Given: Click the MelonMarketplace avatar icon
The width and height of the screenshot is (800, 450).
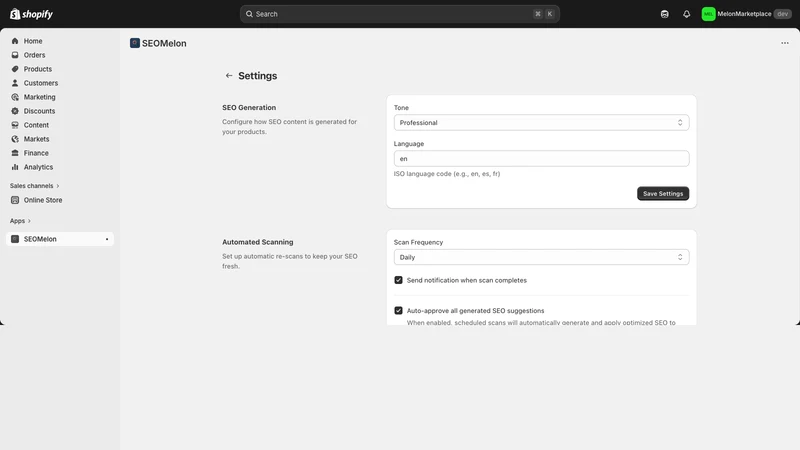Looking at the screenshot, I should click(x=708, y=14).
